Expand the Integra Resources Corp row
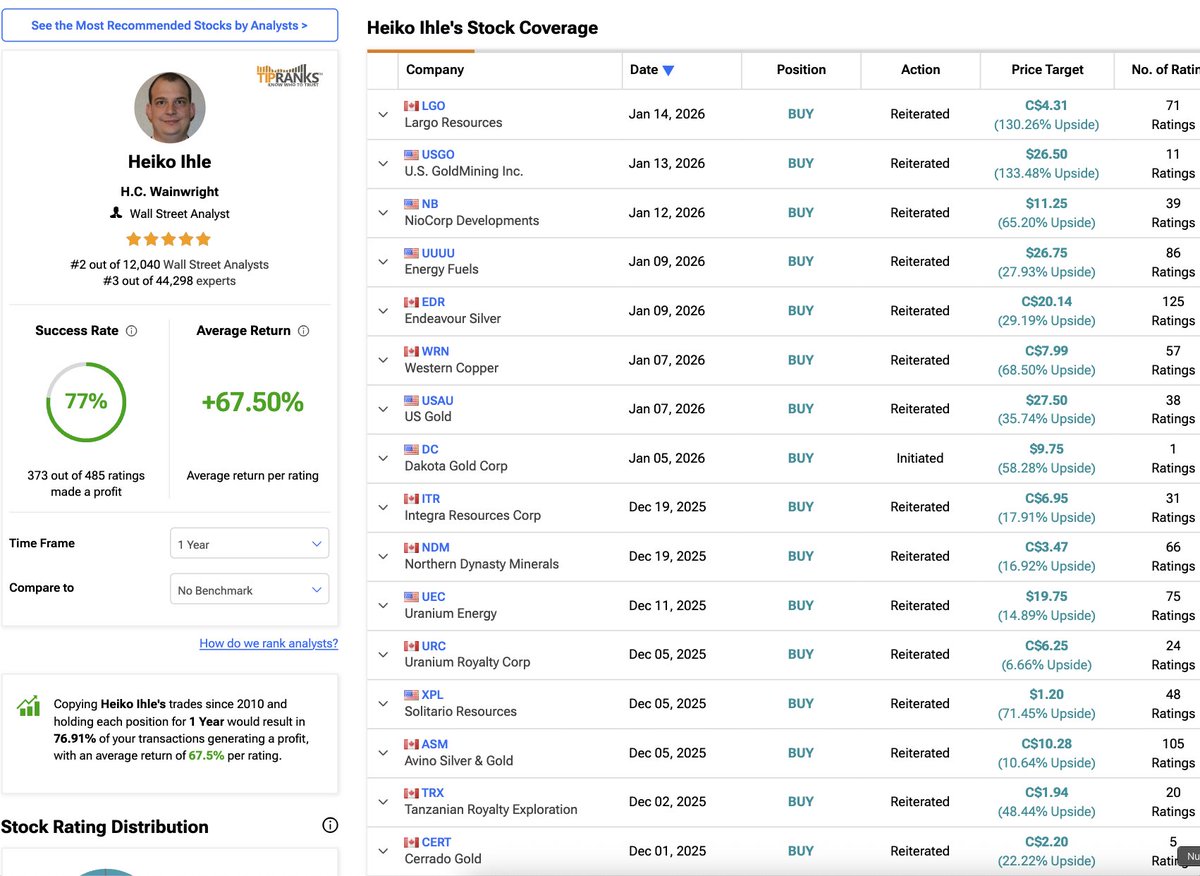This screenshot has width=1200, height=876. click(383, 507)
